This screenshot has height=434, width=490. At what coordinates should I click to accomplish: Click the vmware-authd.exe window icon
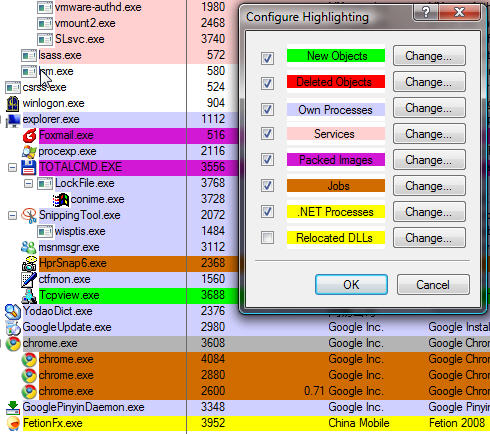[45, 8]
